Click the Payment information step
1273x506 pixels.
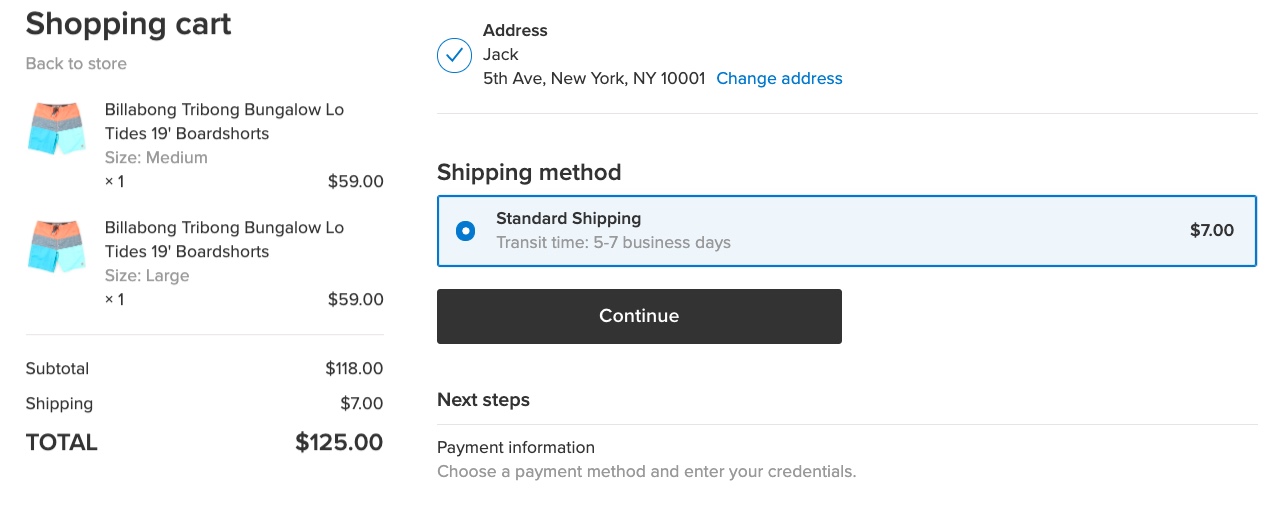pyautogui.click(x=516, y=447)
